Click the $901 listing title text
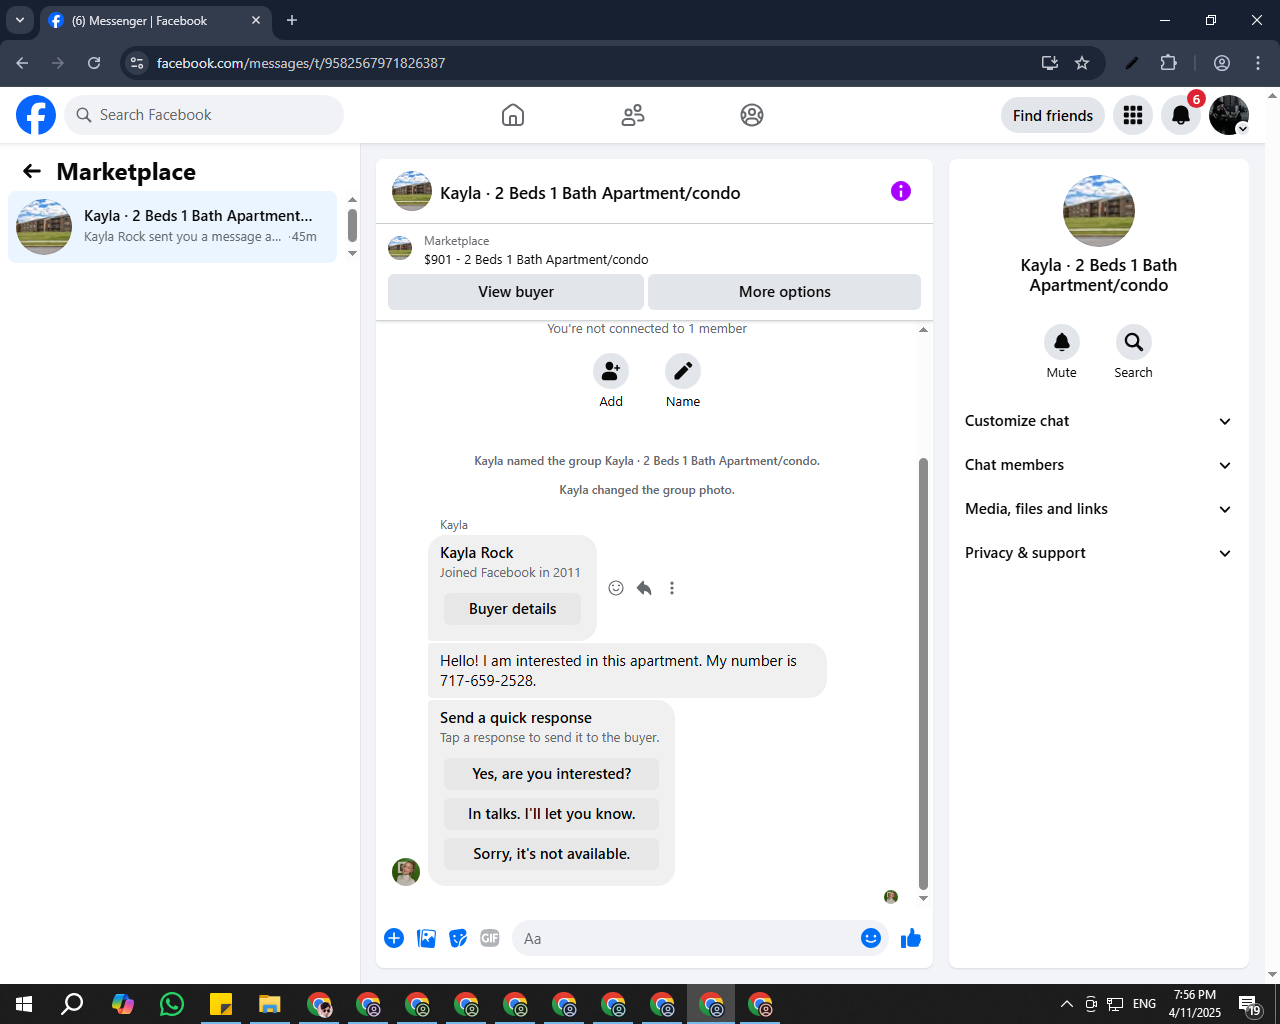 [536, 259]
